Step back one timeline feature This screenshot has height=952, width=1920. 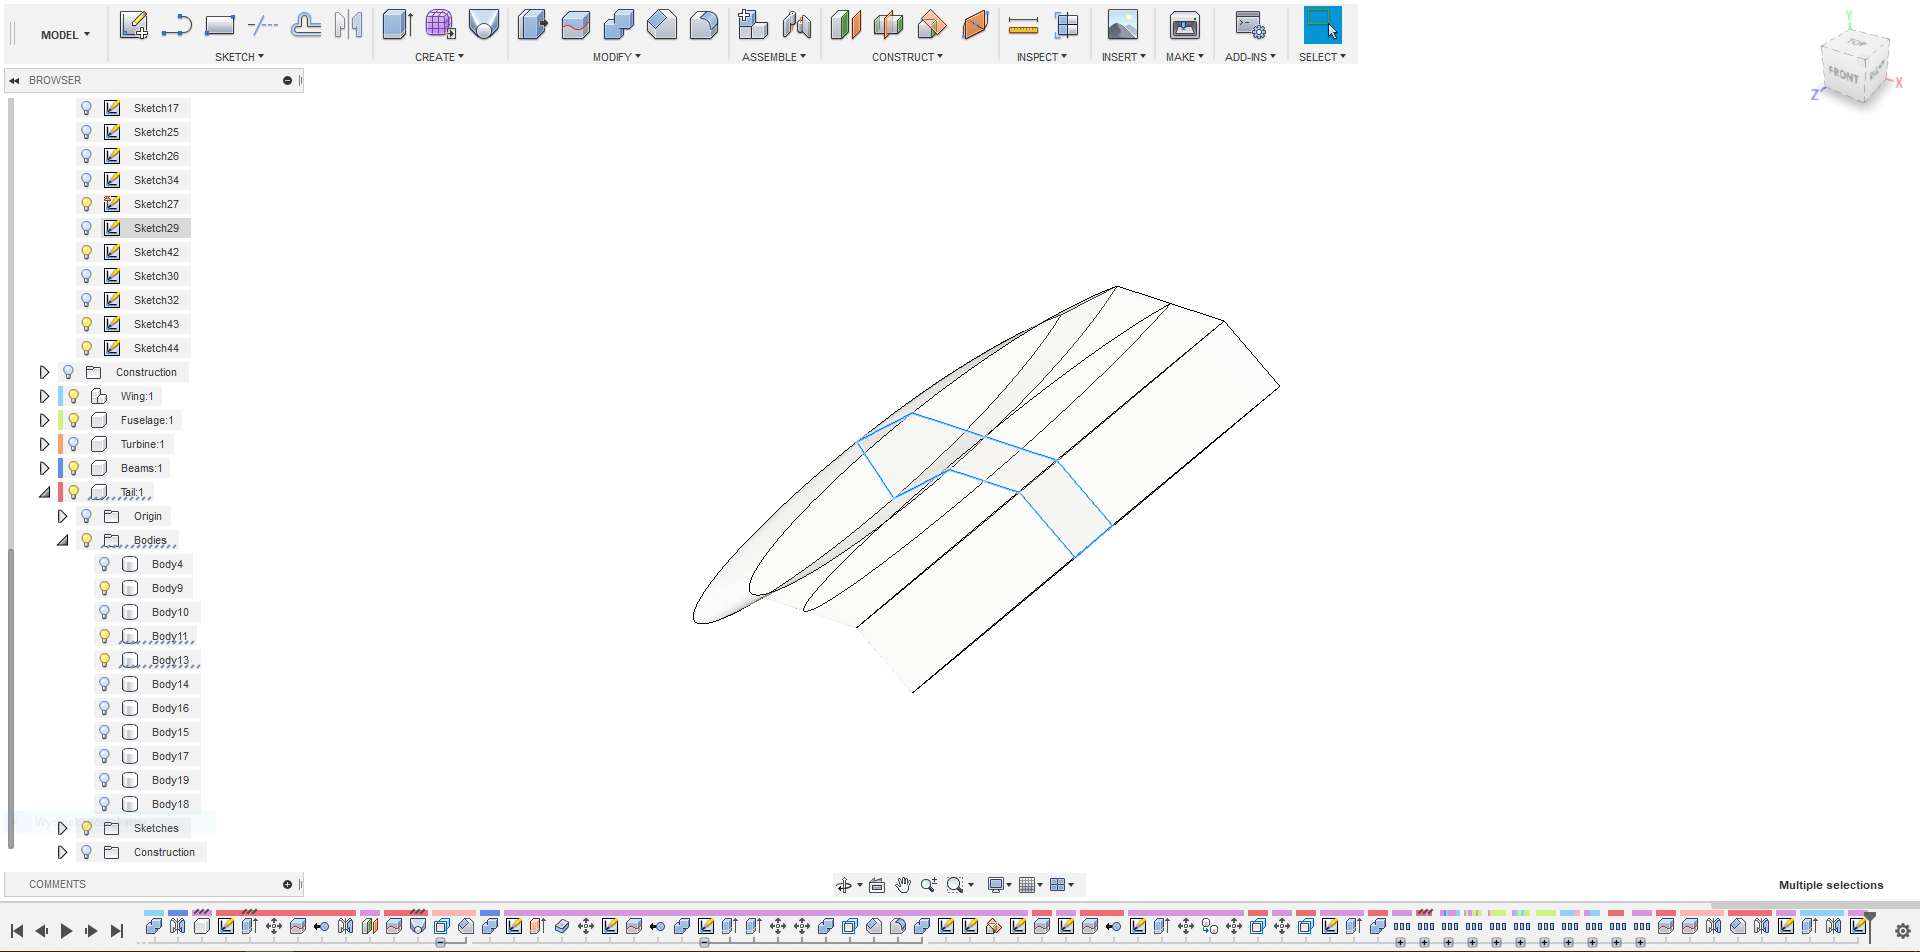coord(41,931)
